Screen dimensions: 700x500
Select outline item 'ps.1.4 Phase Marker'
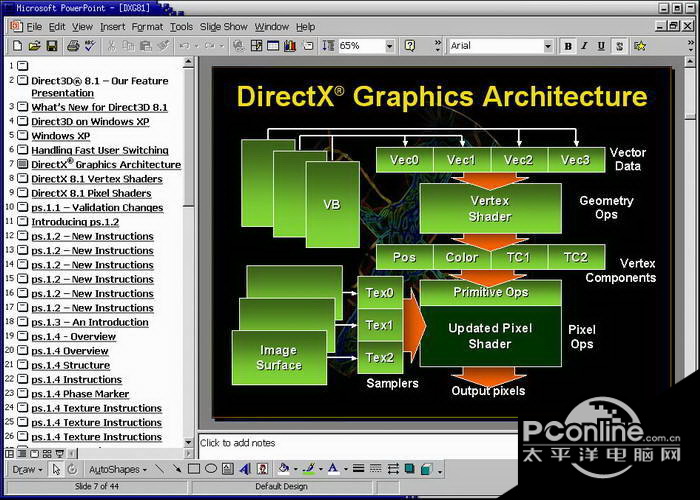[x=80, y=394]
